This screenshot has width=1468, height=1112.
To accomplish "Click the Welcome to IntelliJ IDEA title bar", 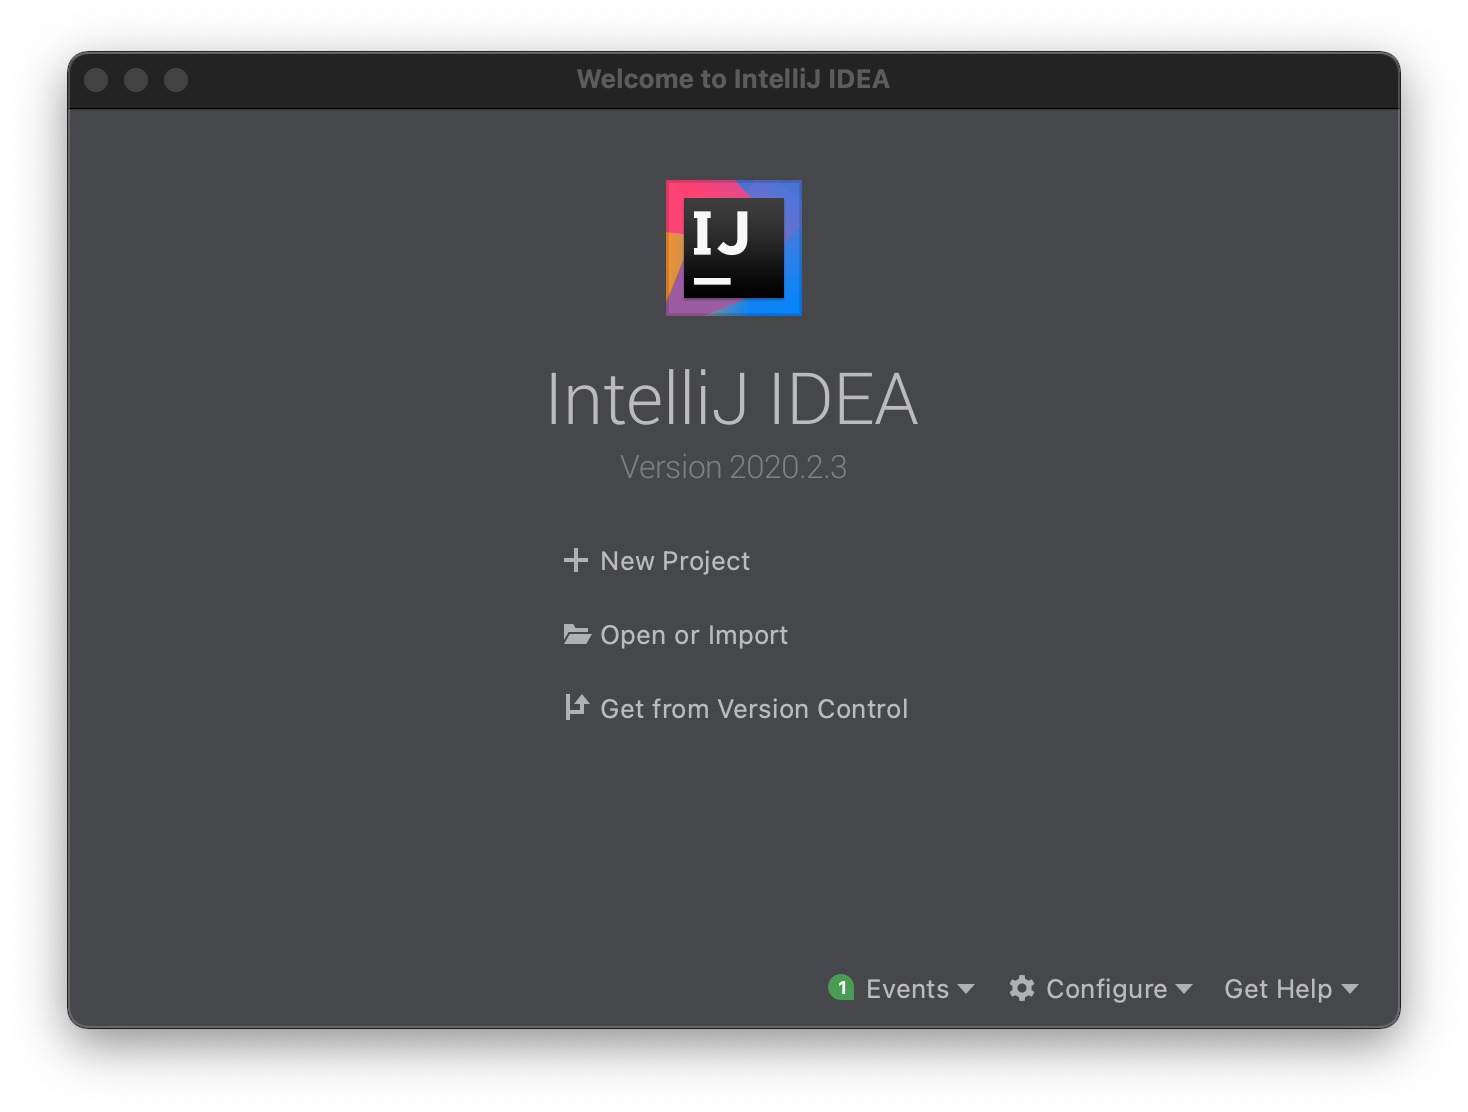I will 733,79.
